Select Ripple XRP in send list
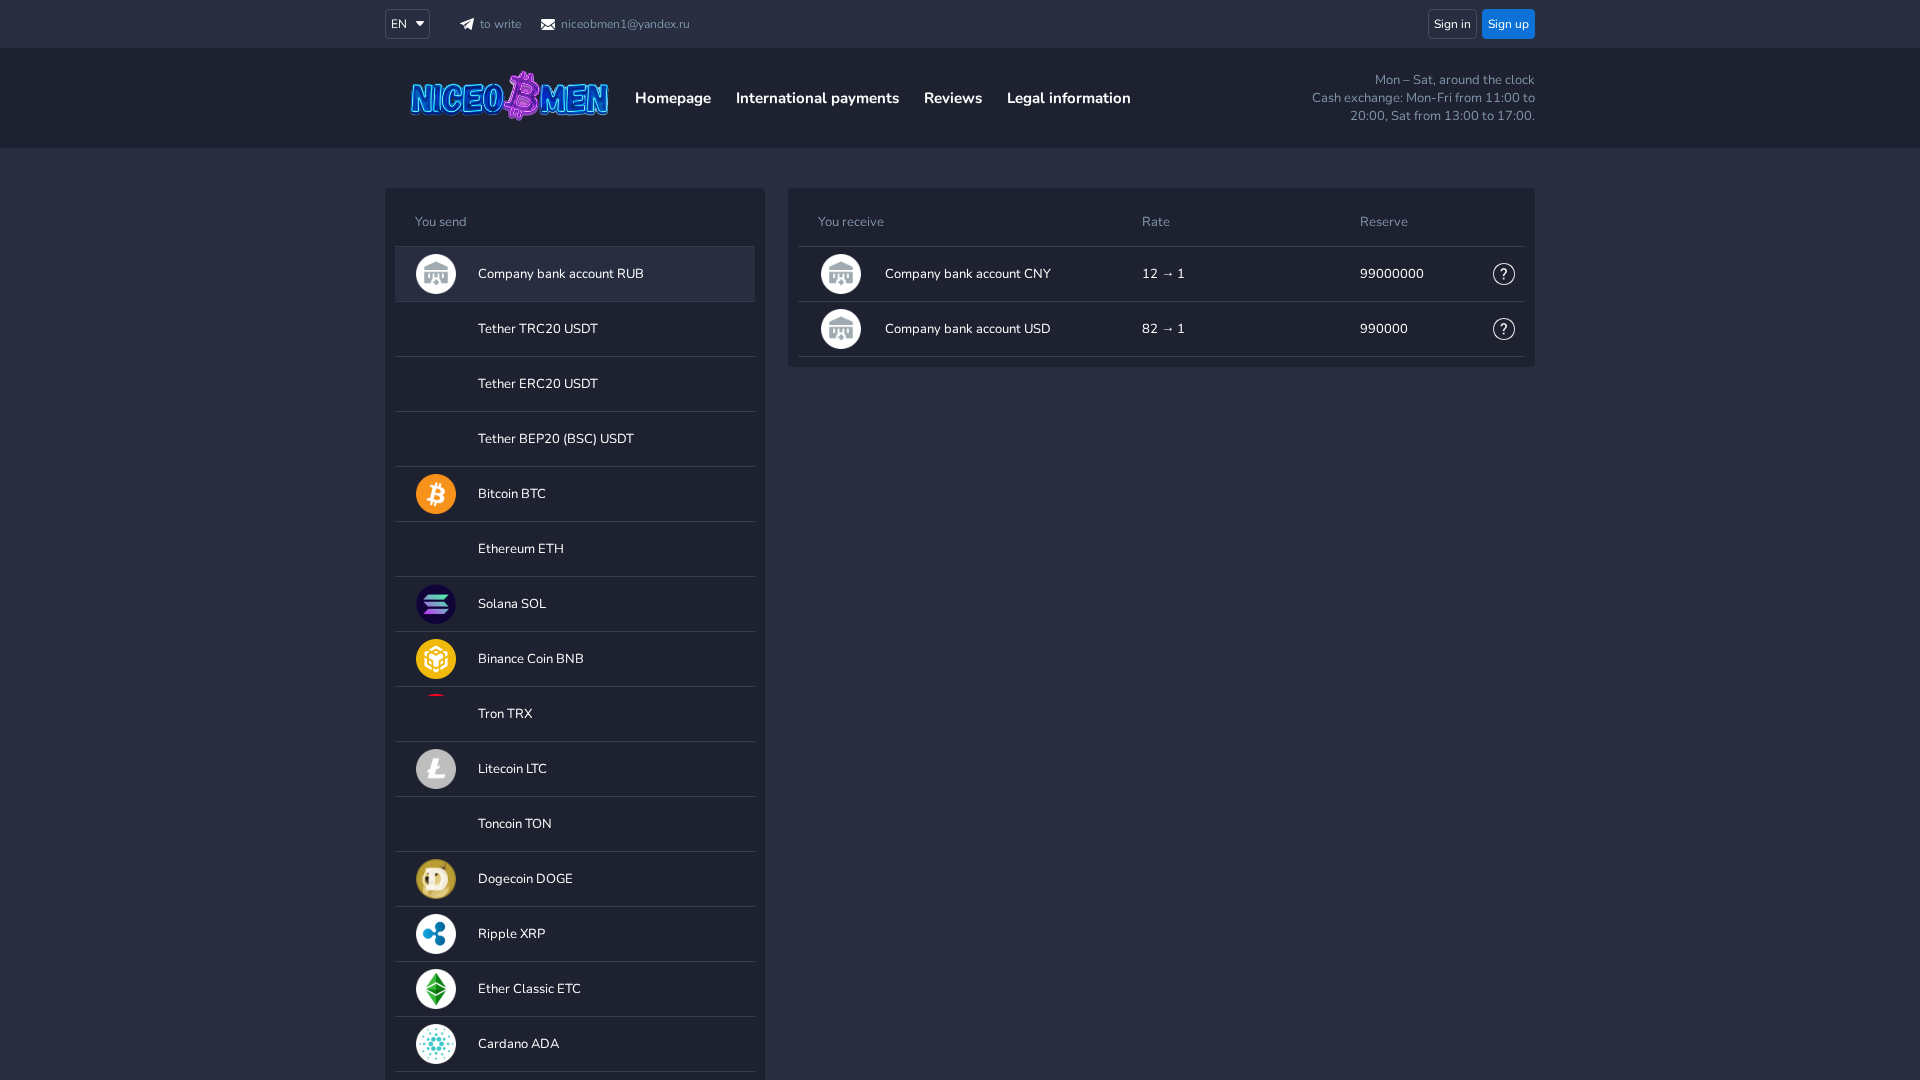This screenshot has width=1920, height=1080. tap(575, 934)
